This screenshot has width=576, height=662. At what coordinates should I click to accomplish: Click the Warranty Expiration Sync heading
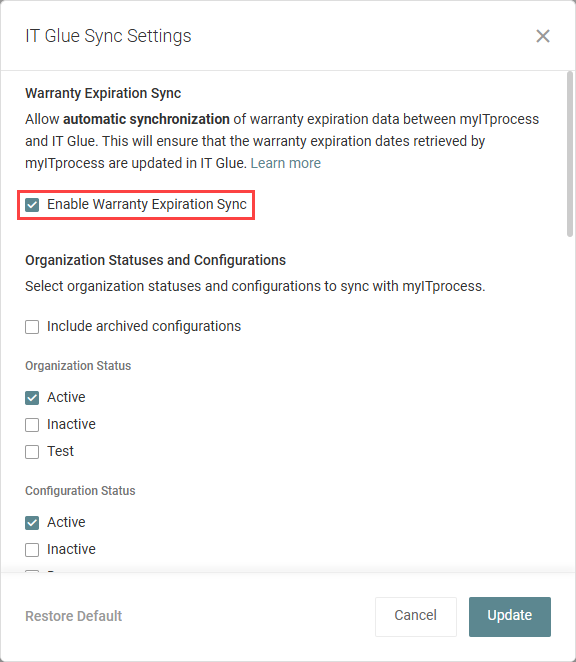tap(103, 93)
